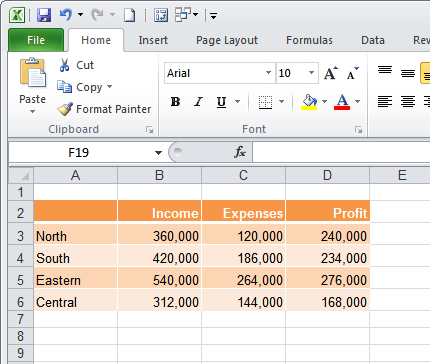Create a new blank workbook icon
The width and height of the screenshot is (430, 364).
[129, 15]
